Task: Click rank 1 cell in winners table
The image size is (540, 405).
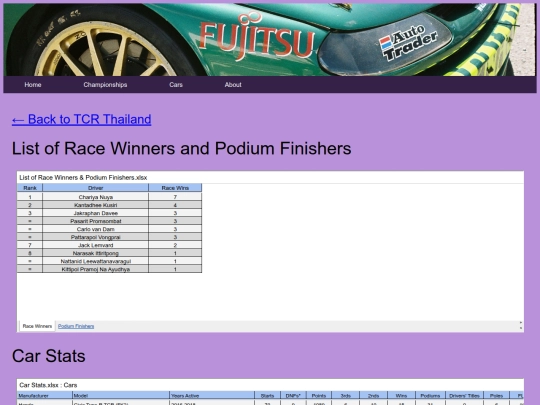Action: click(30, 197)
